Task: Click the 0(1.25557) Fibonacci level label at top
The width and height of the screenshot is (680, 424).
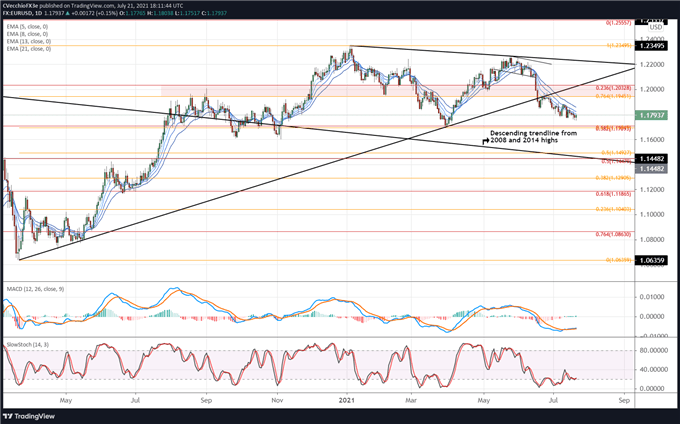Action: point(618,22)
